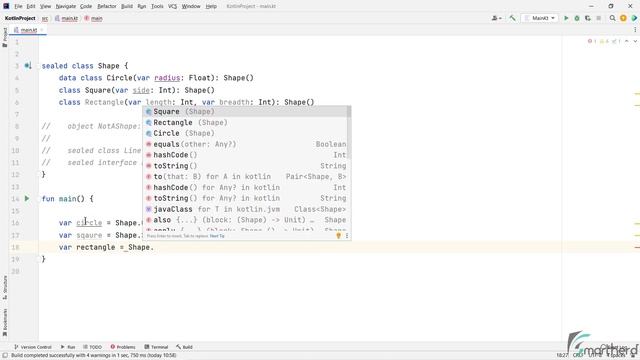Screen dimensions: 640x360
Task: Click the red error count indicator in editor
Action: (x=592, y=41)
